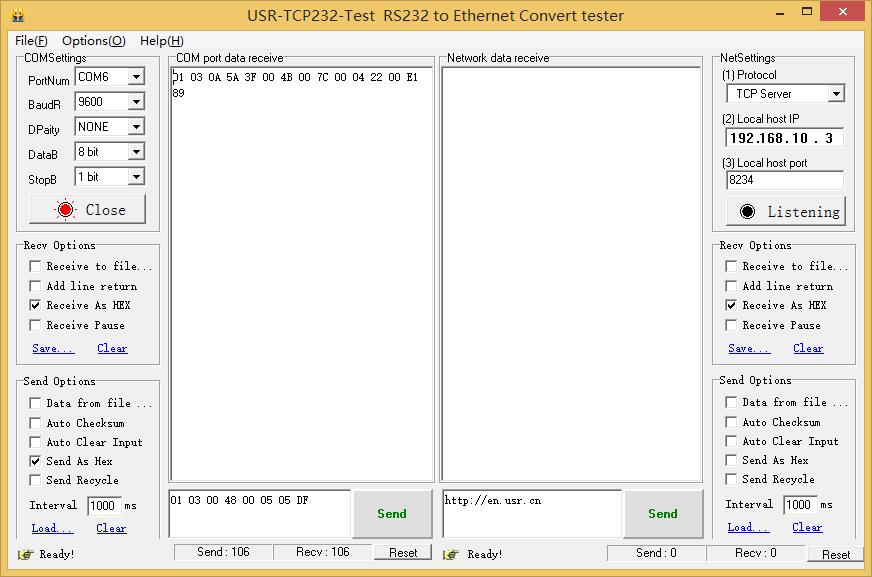Viewport: 872px width, 577px height.
Task: Expand the DataB 8 bit dropdown
Action: pos(136,152)
